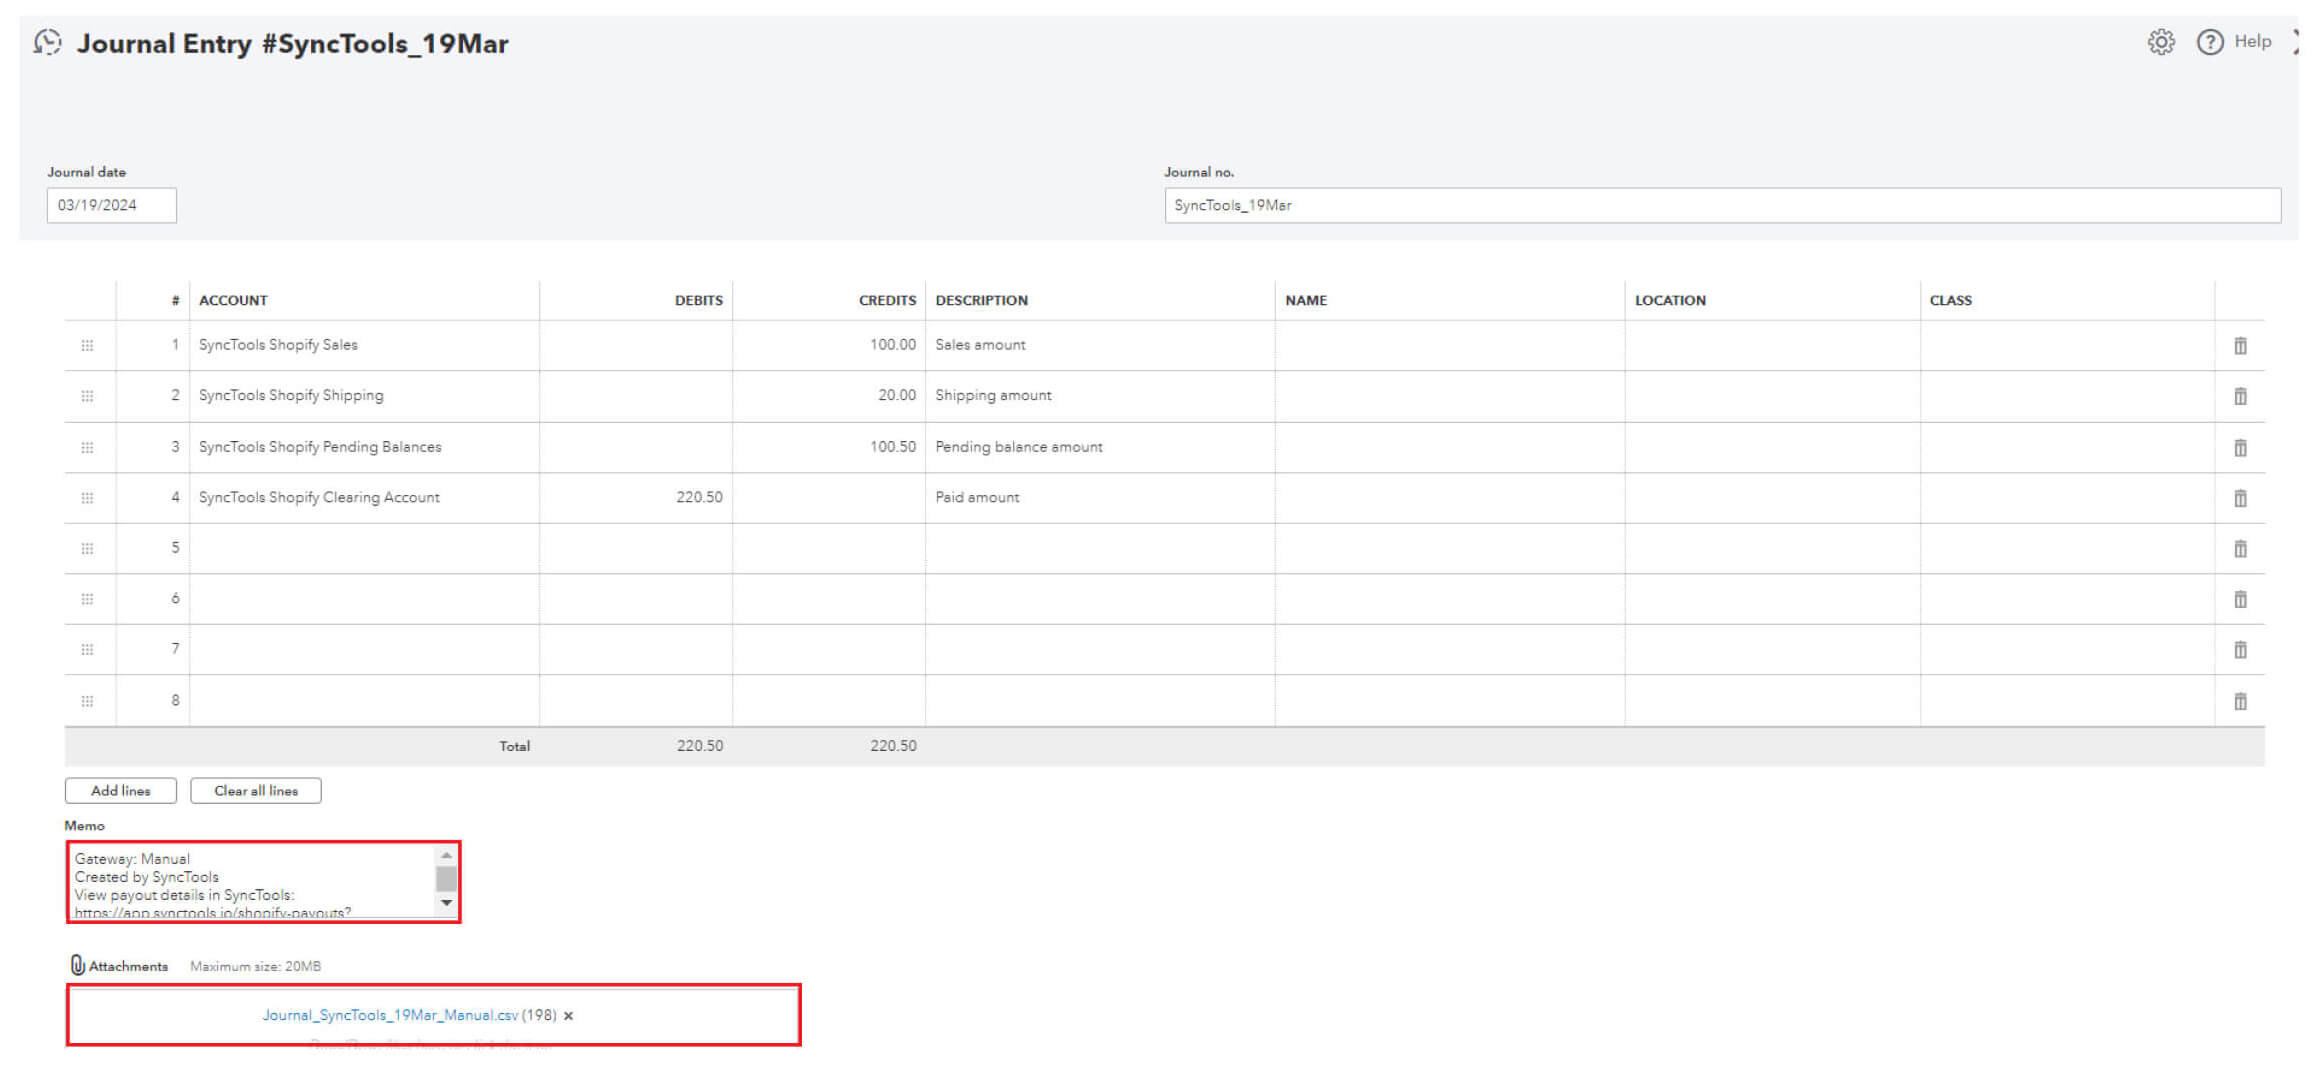Click credit amount 20.00
The width and height of the screenshot is (2324, 1070).
click(897, 396)
